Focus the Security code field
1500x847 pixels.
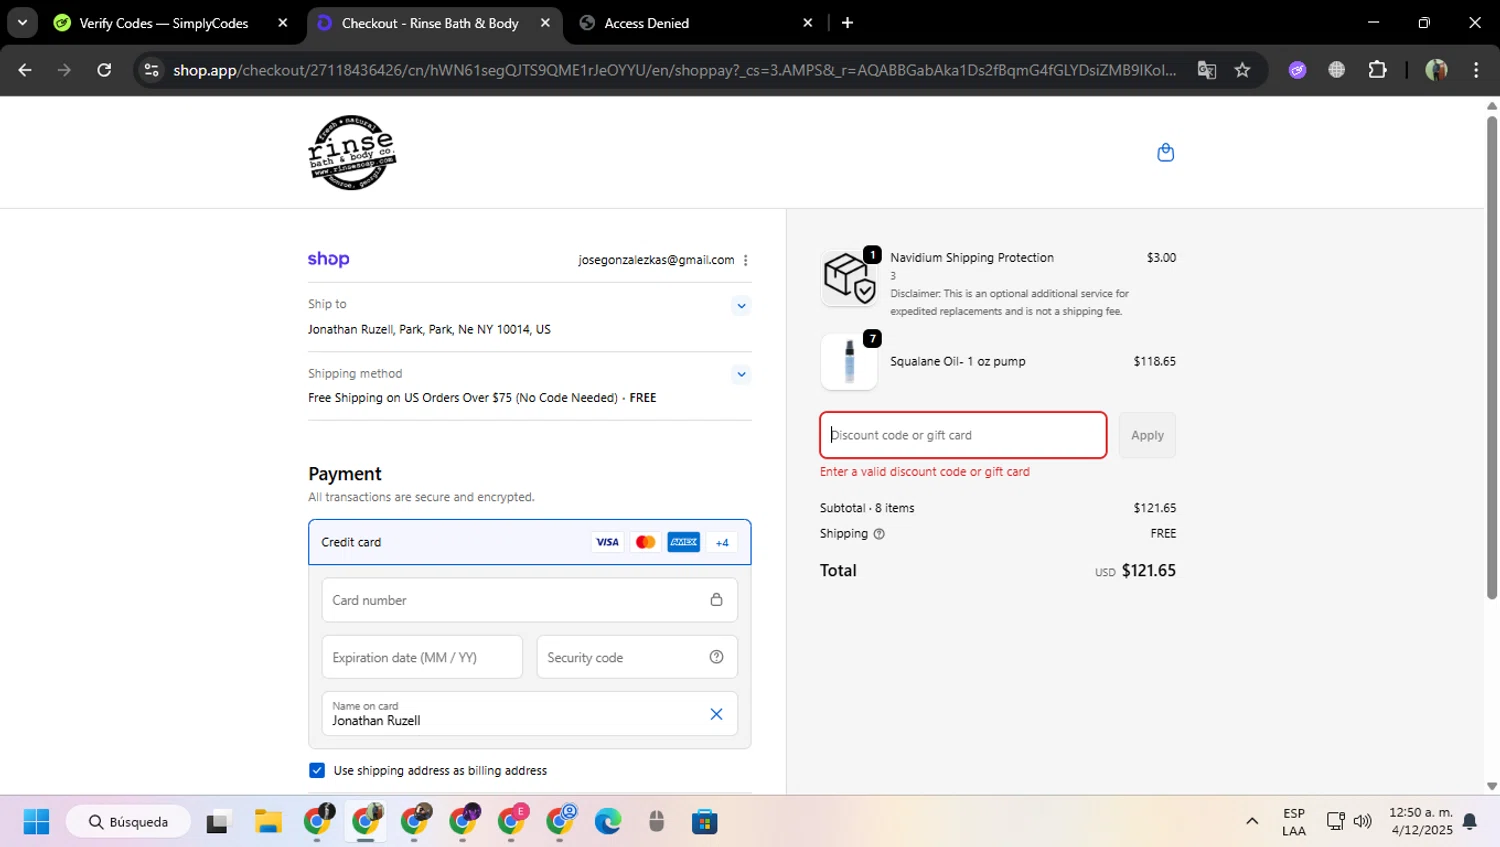637,657
